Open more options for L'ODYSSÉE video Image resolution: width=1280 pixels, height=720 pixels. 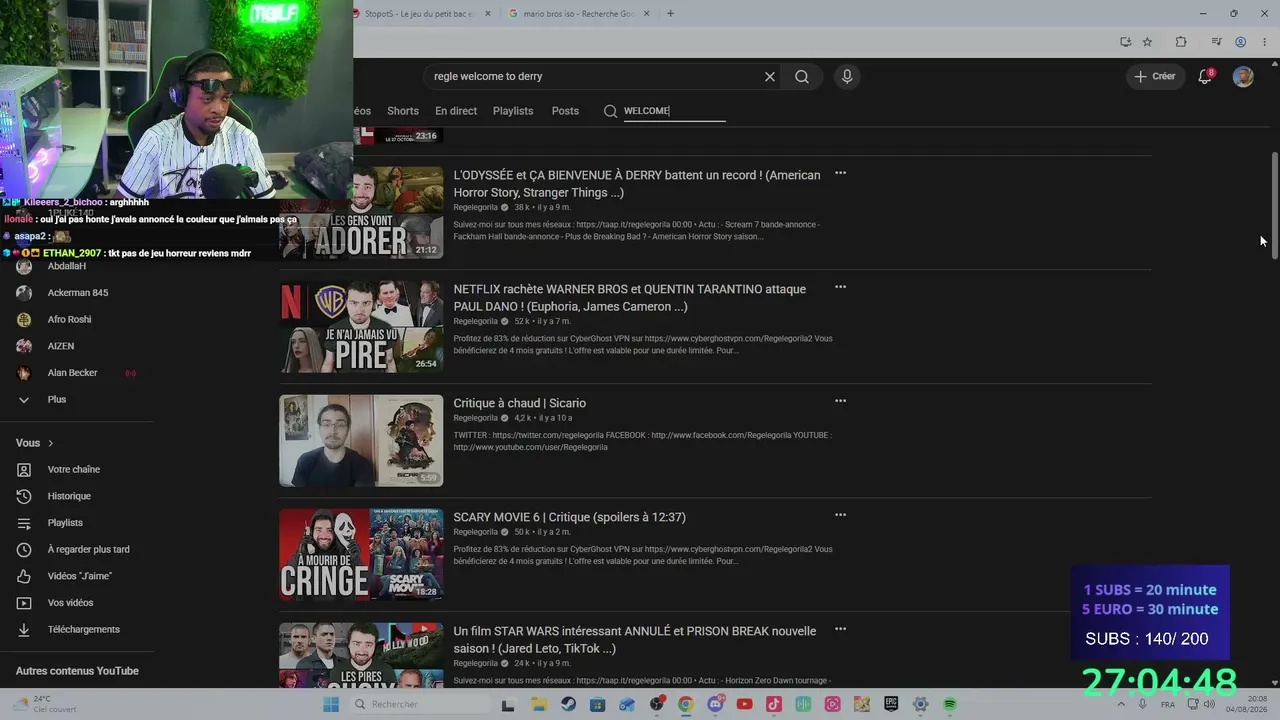pos(840,173)
